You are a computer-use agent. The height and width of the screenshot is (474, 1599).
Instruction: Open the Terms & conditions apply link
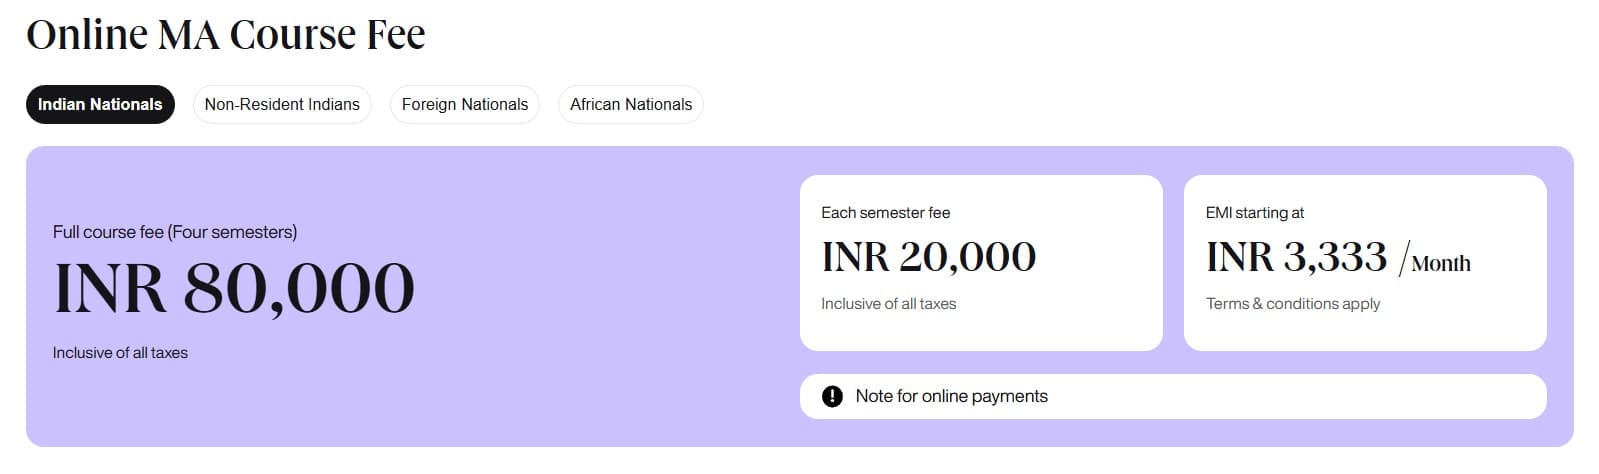(x=1292, y=303)
